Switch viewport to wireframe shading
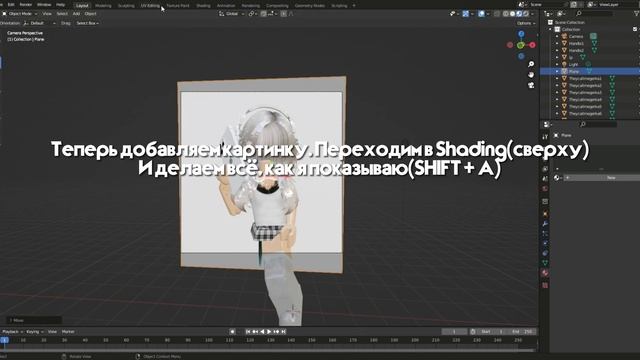The image size is (640, 360). click(x=506, y=14)
